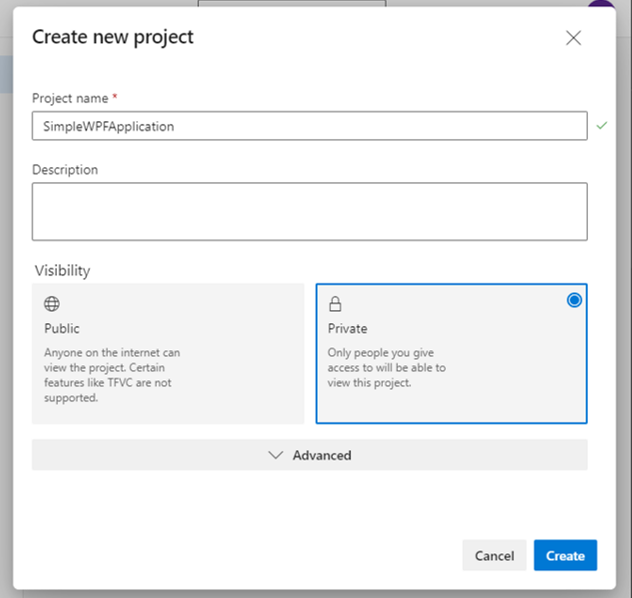The width and height of the screenshot is (632, 598).
Task: Focus the Project name input field
Action: tap(310, 126)
